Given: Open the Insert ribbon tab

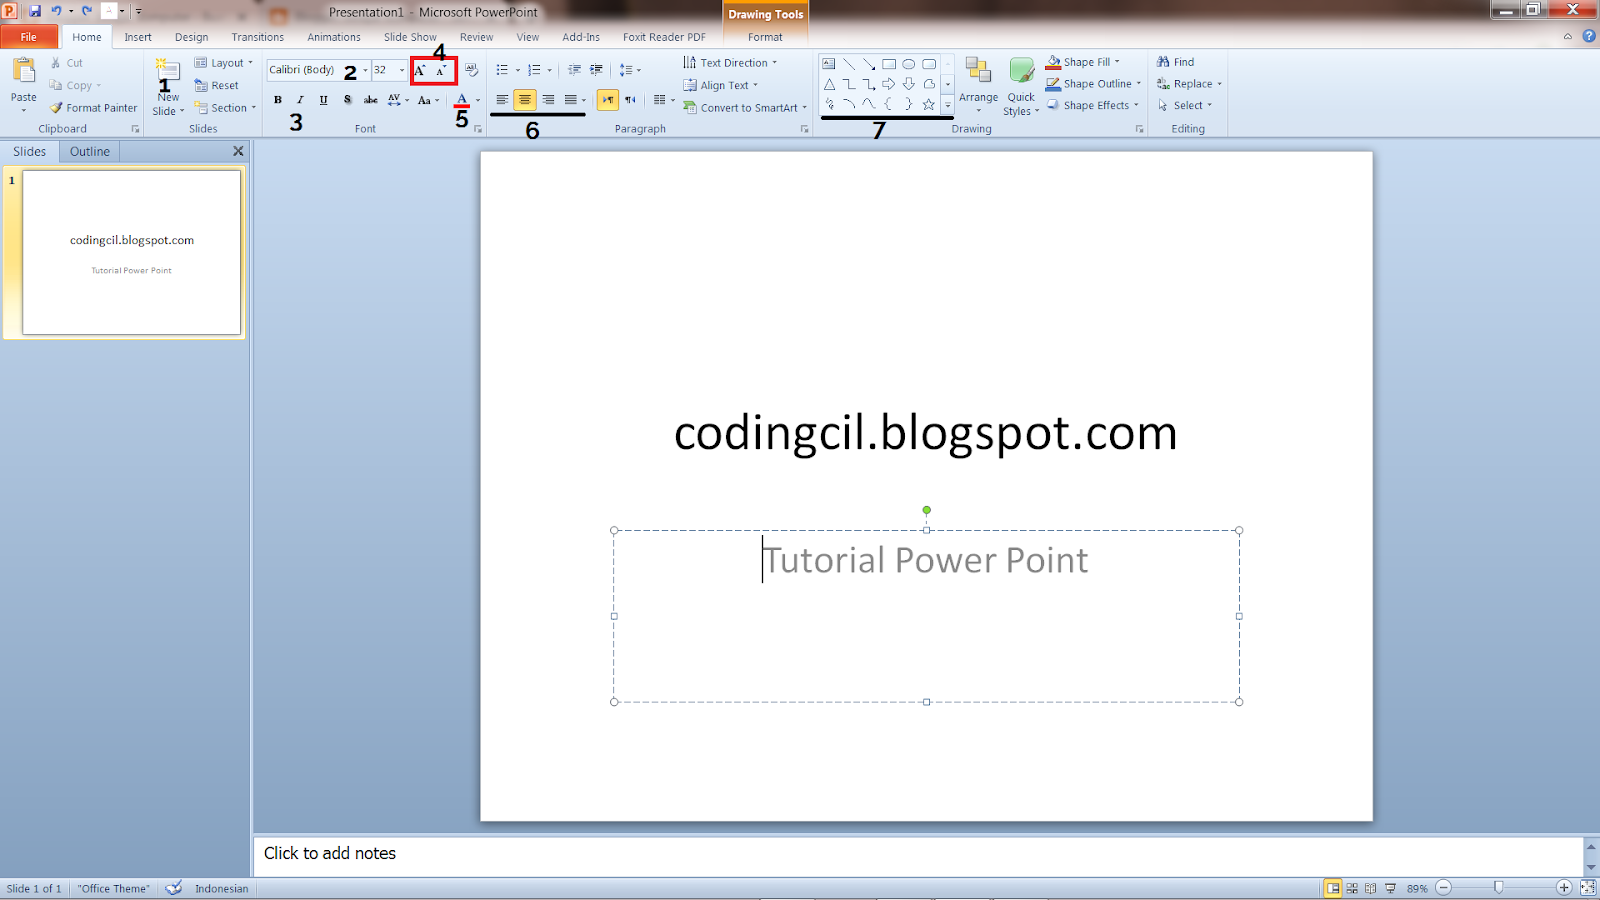Looking at the screenshot, I should [x=138, y=37].
